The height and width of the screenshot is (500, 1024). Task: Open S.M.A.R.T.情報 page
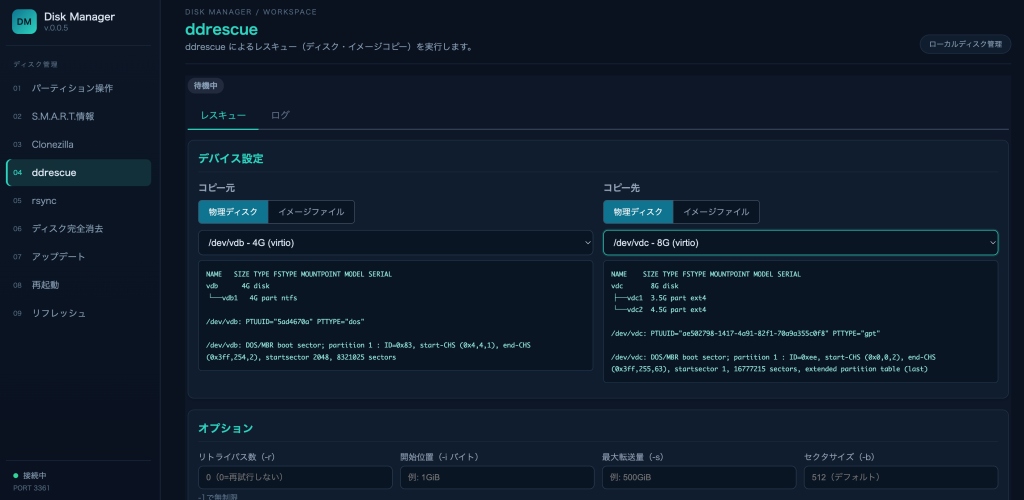point(78,116)
